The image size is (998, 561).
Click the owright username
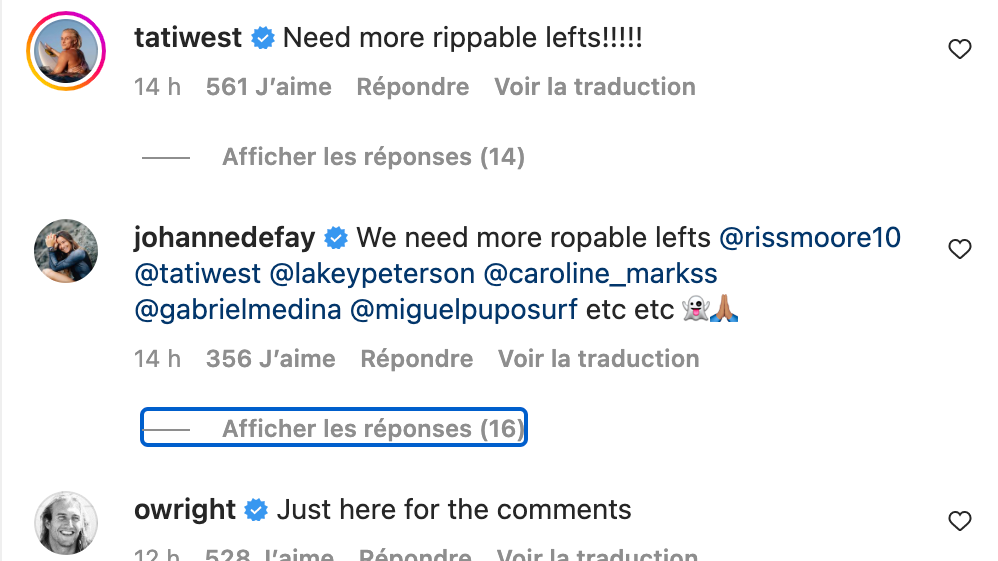point(185,510)
